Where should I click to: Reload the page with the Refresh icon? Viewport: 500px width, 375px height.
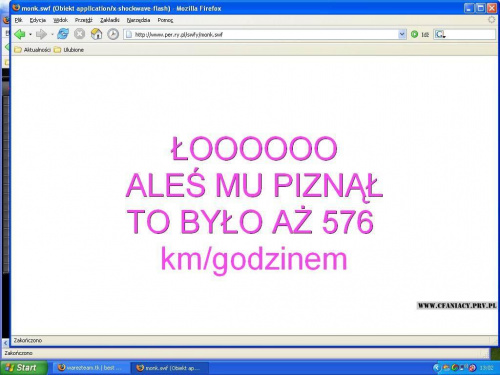pyautogui.click(x=63, y=34)
